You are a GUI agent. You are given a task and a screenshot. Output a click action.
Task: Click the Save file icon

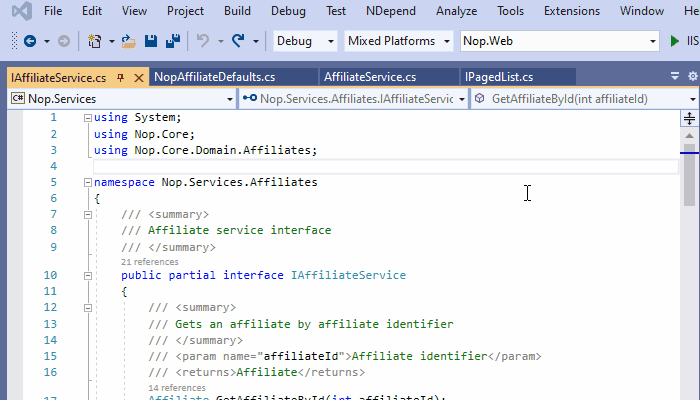(151, 42)
